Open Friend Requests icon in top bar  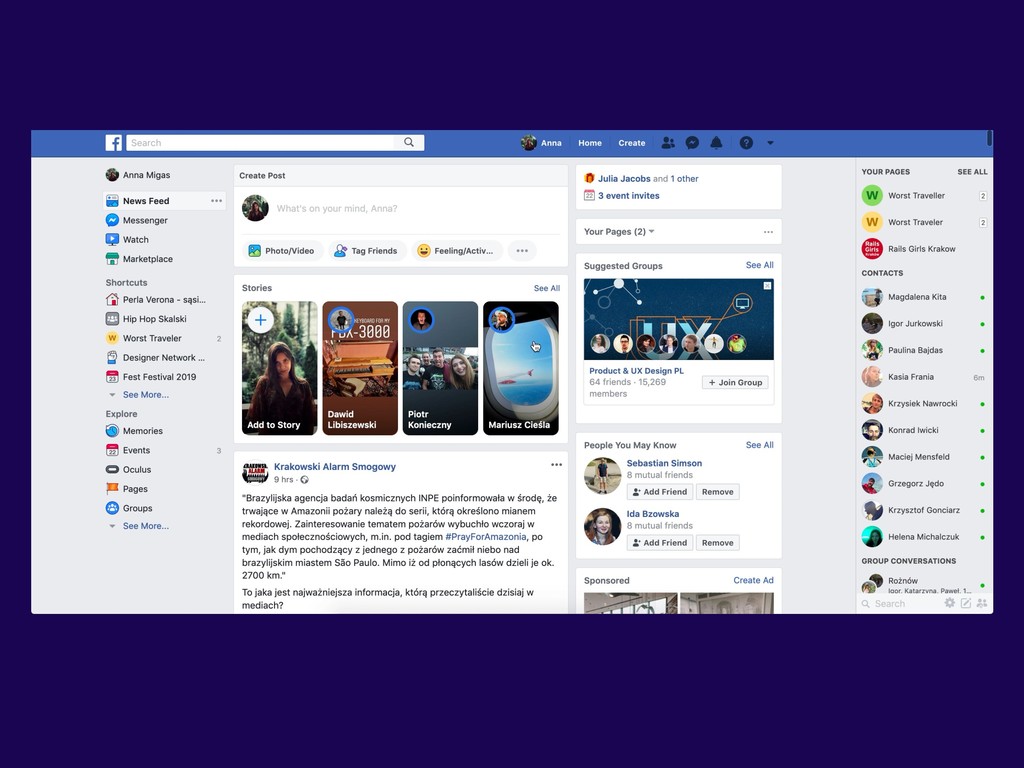668,143
